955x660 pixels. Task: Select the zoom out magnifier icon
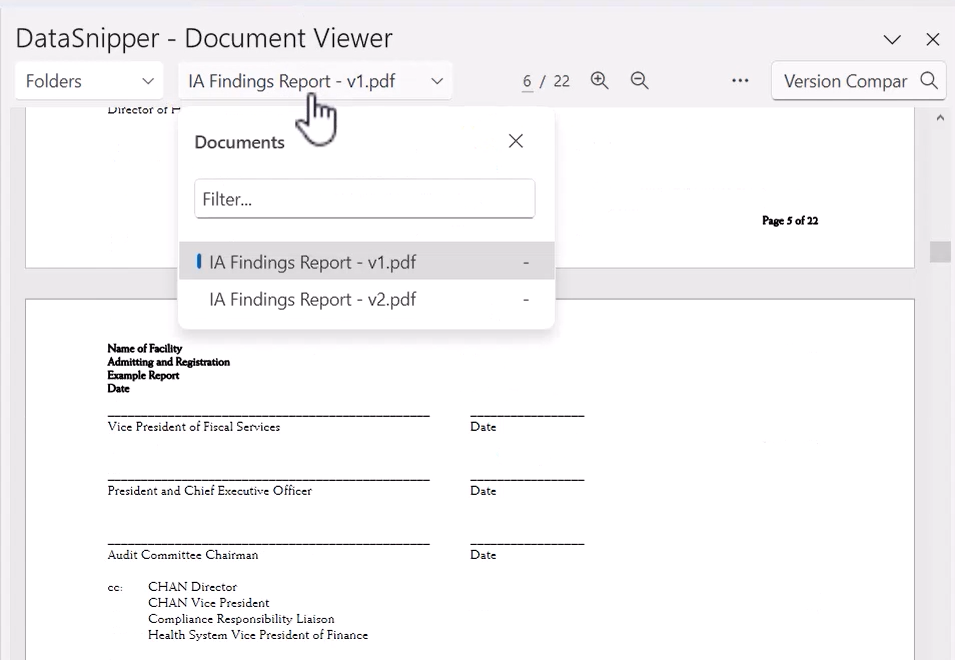tap(639, 81)
